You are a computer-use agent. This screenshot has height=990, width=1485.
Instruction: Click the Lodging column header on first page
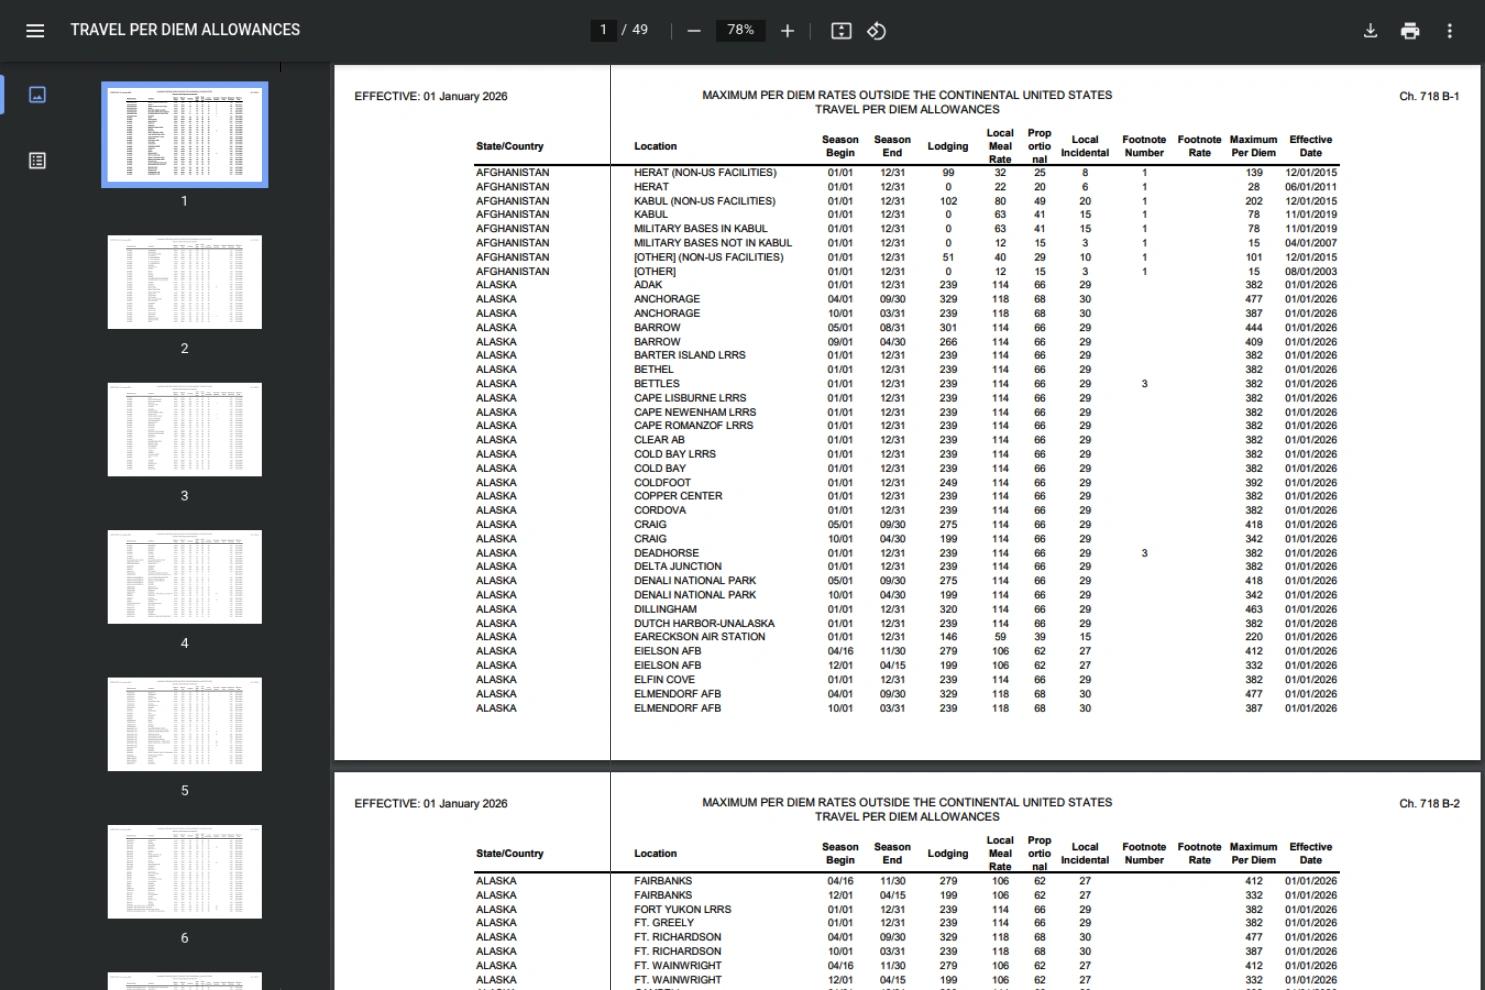click(948, 147)
